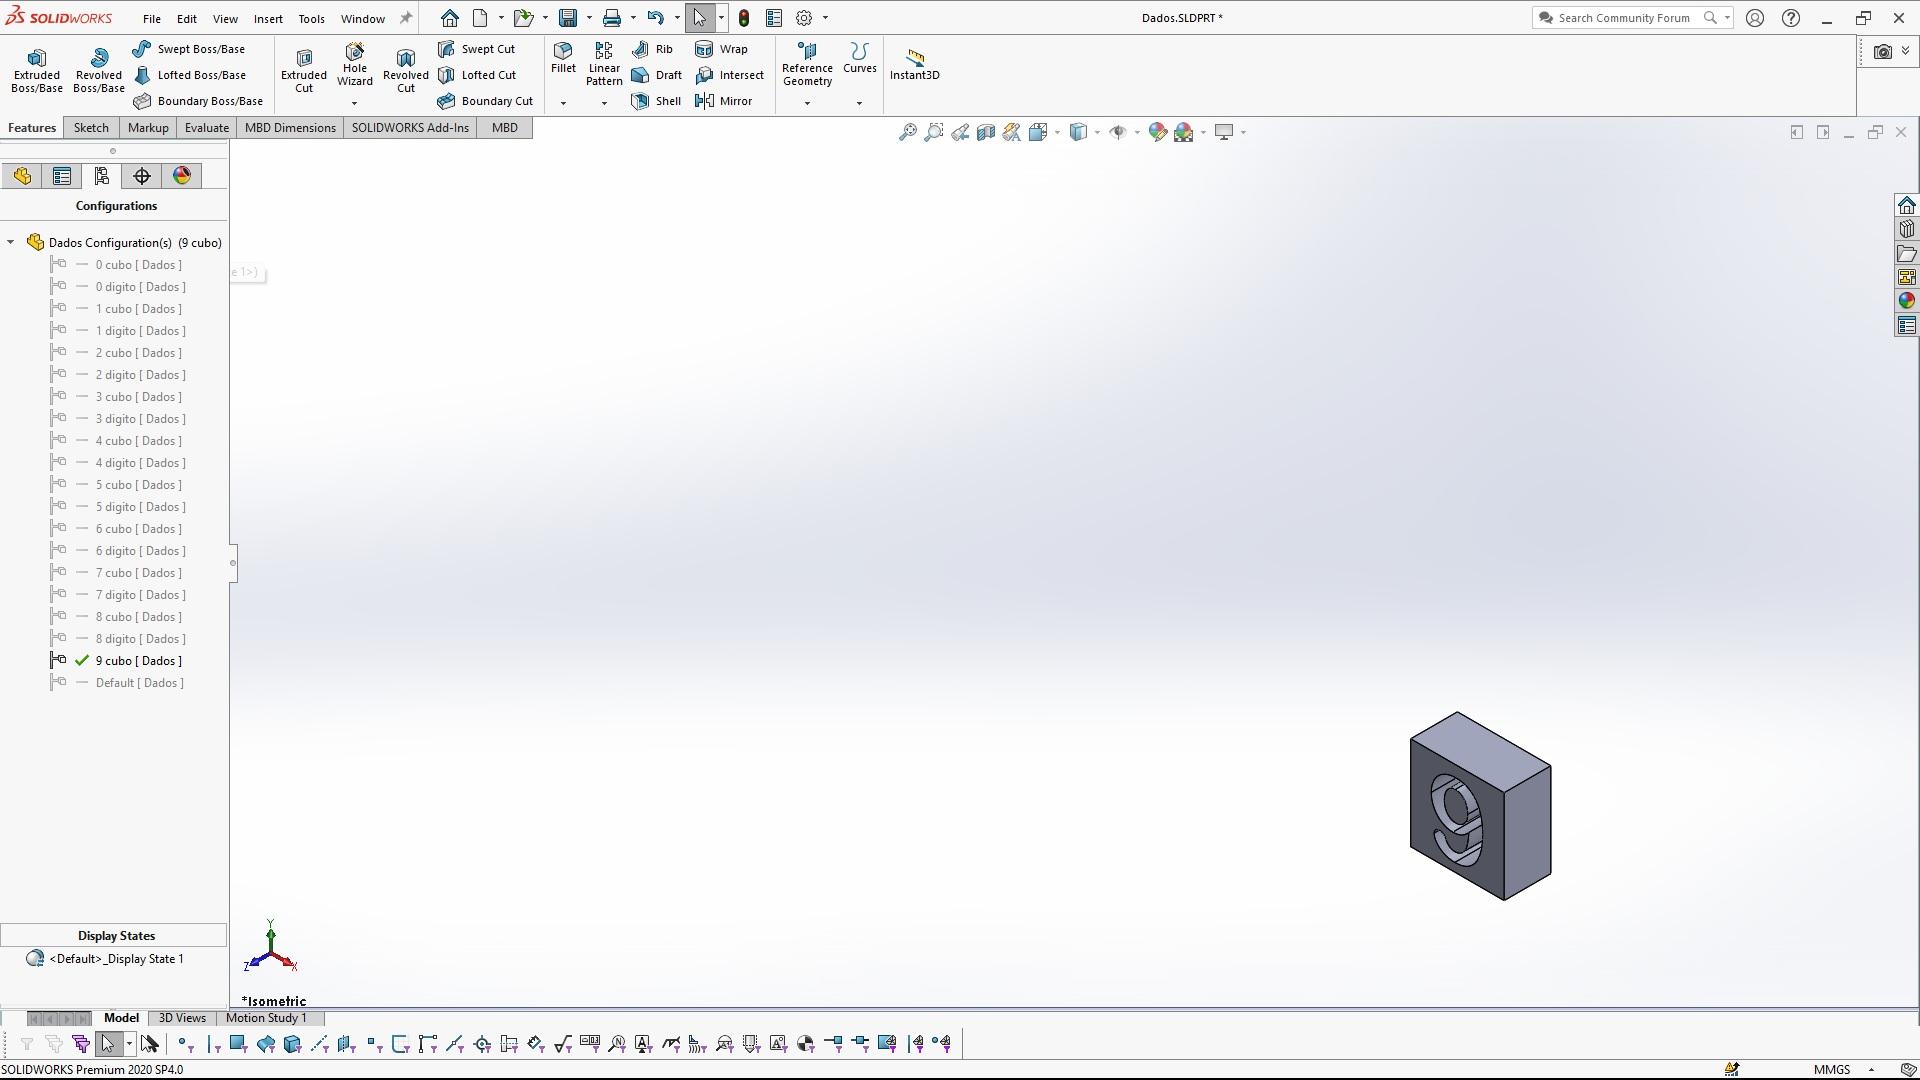Open the File menu
Image resolution: width=1920 pixels, height=1080 pixels.
[x=151, y=19]
